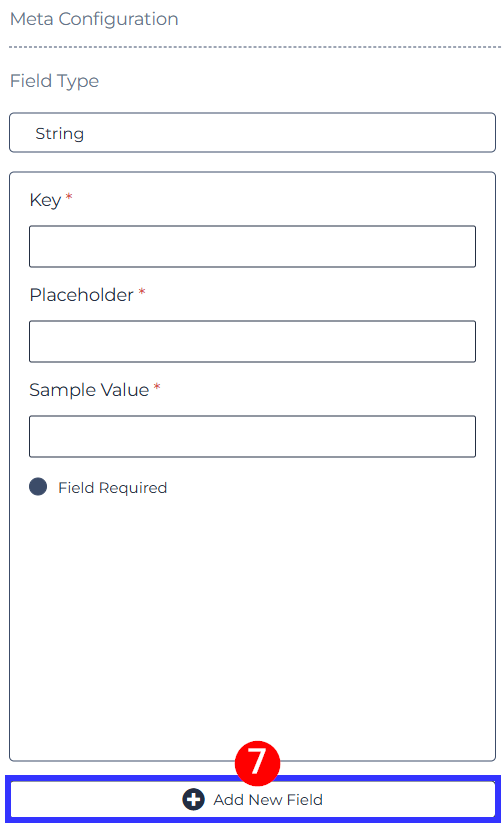The image size is (503, 831).
Task: Click the Sample Value field label
Action: (89, 390)
